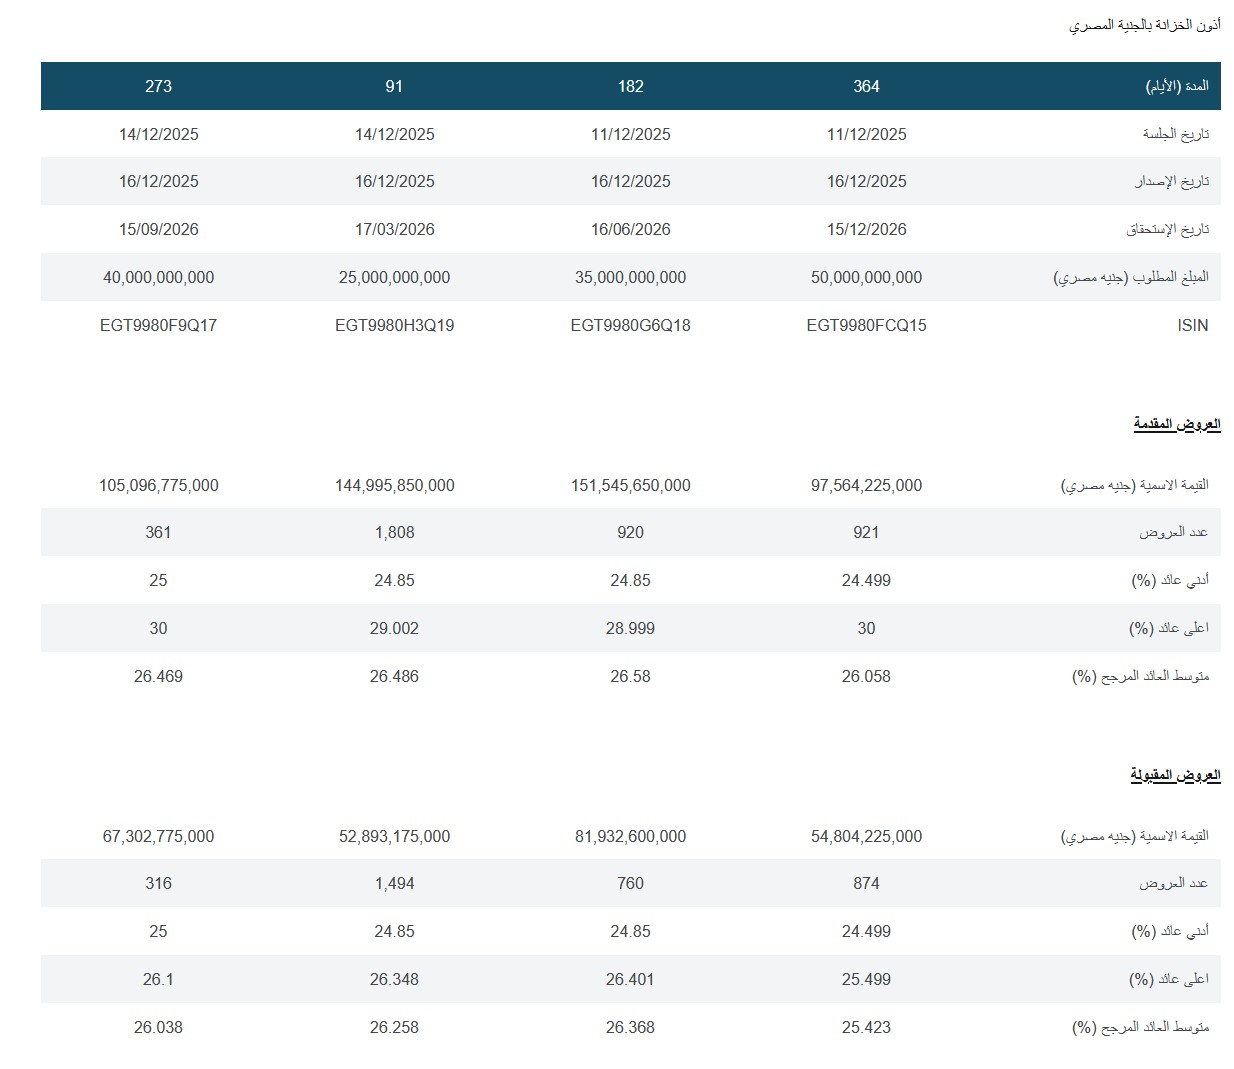1234x1069 pixels.
Task: Click submitted bids value 151,545,650,000
Action: pyautogui.click(x=630, y=485)
